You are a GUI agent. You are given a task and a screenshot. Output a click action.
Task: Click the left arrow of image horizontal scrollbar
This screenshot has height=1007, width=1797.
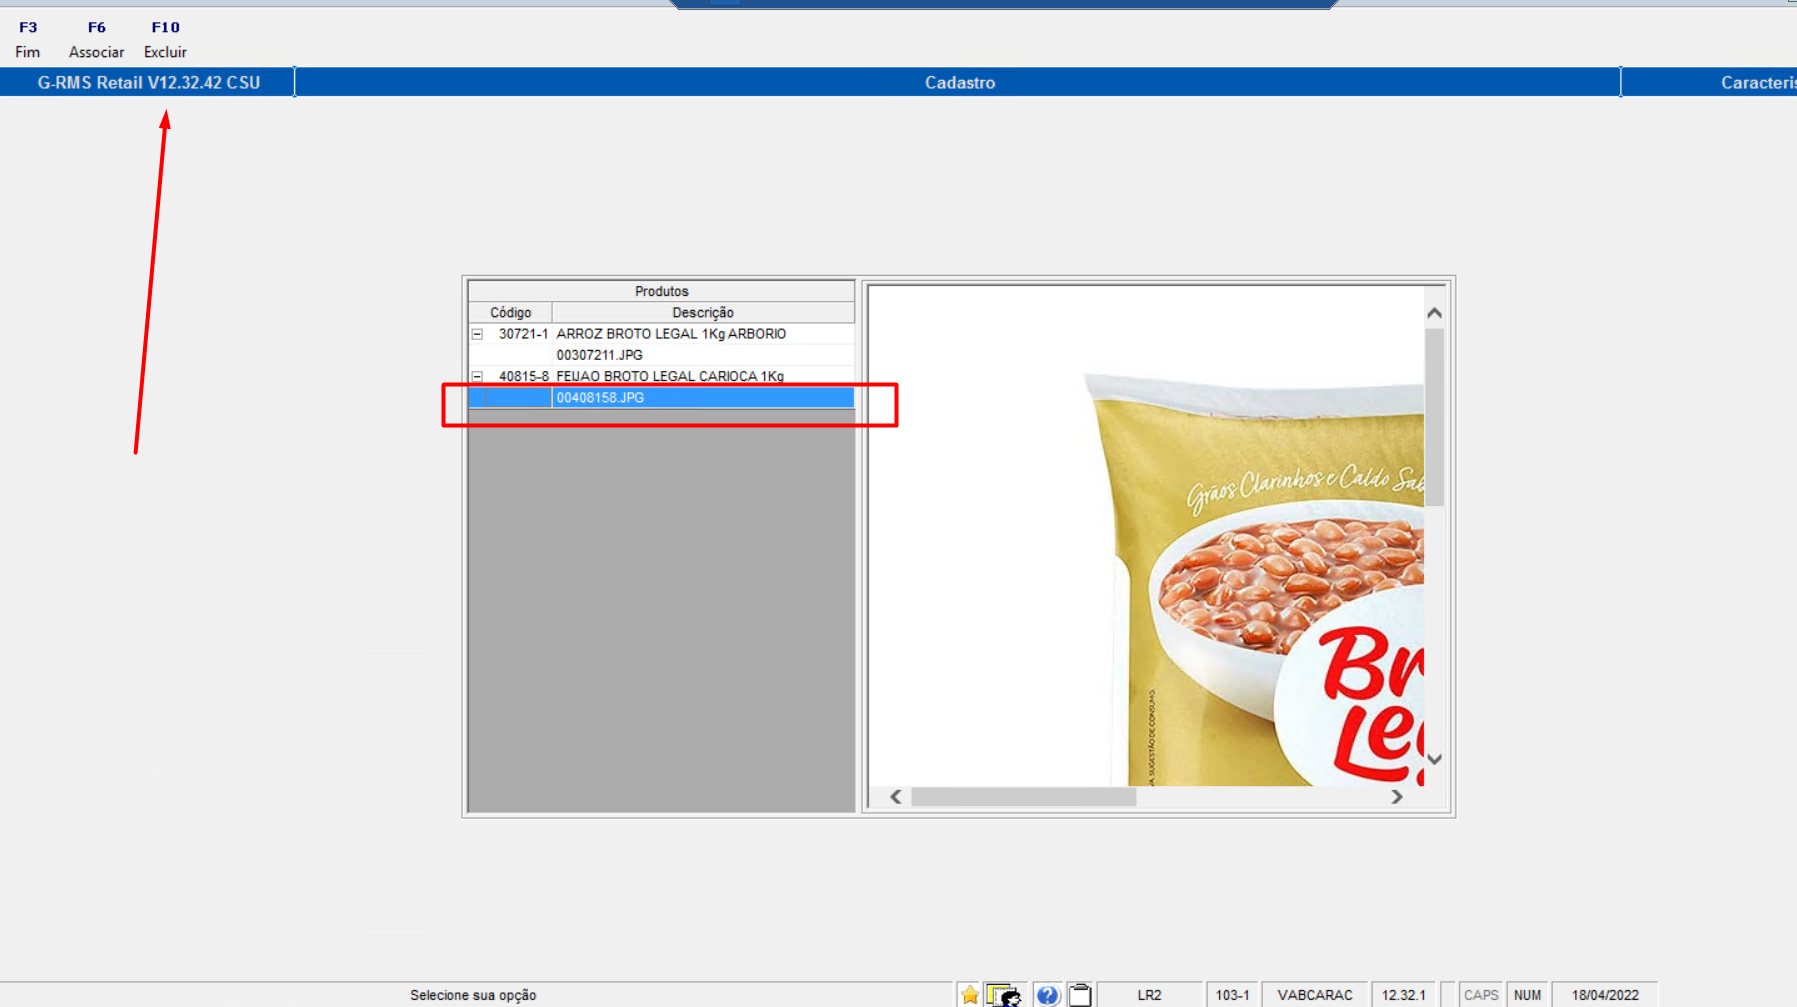896,797
